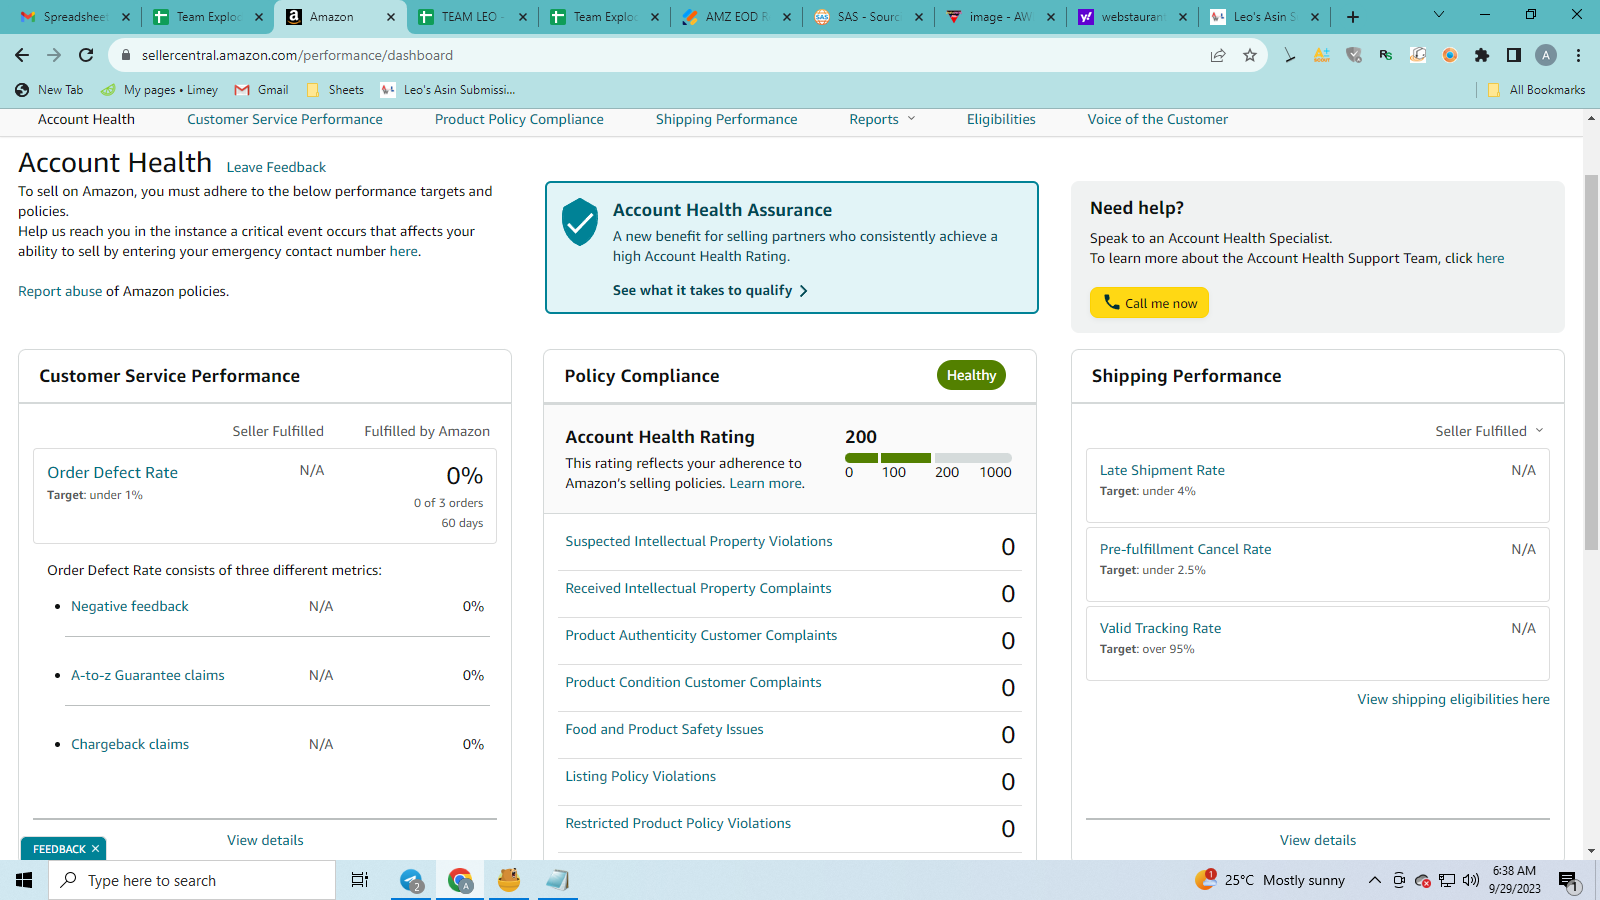The height and width of the screenshot is (900, 1600).
Task: Open the Account Health menu item
Action: 86,119
